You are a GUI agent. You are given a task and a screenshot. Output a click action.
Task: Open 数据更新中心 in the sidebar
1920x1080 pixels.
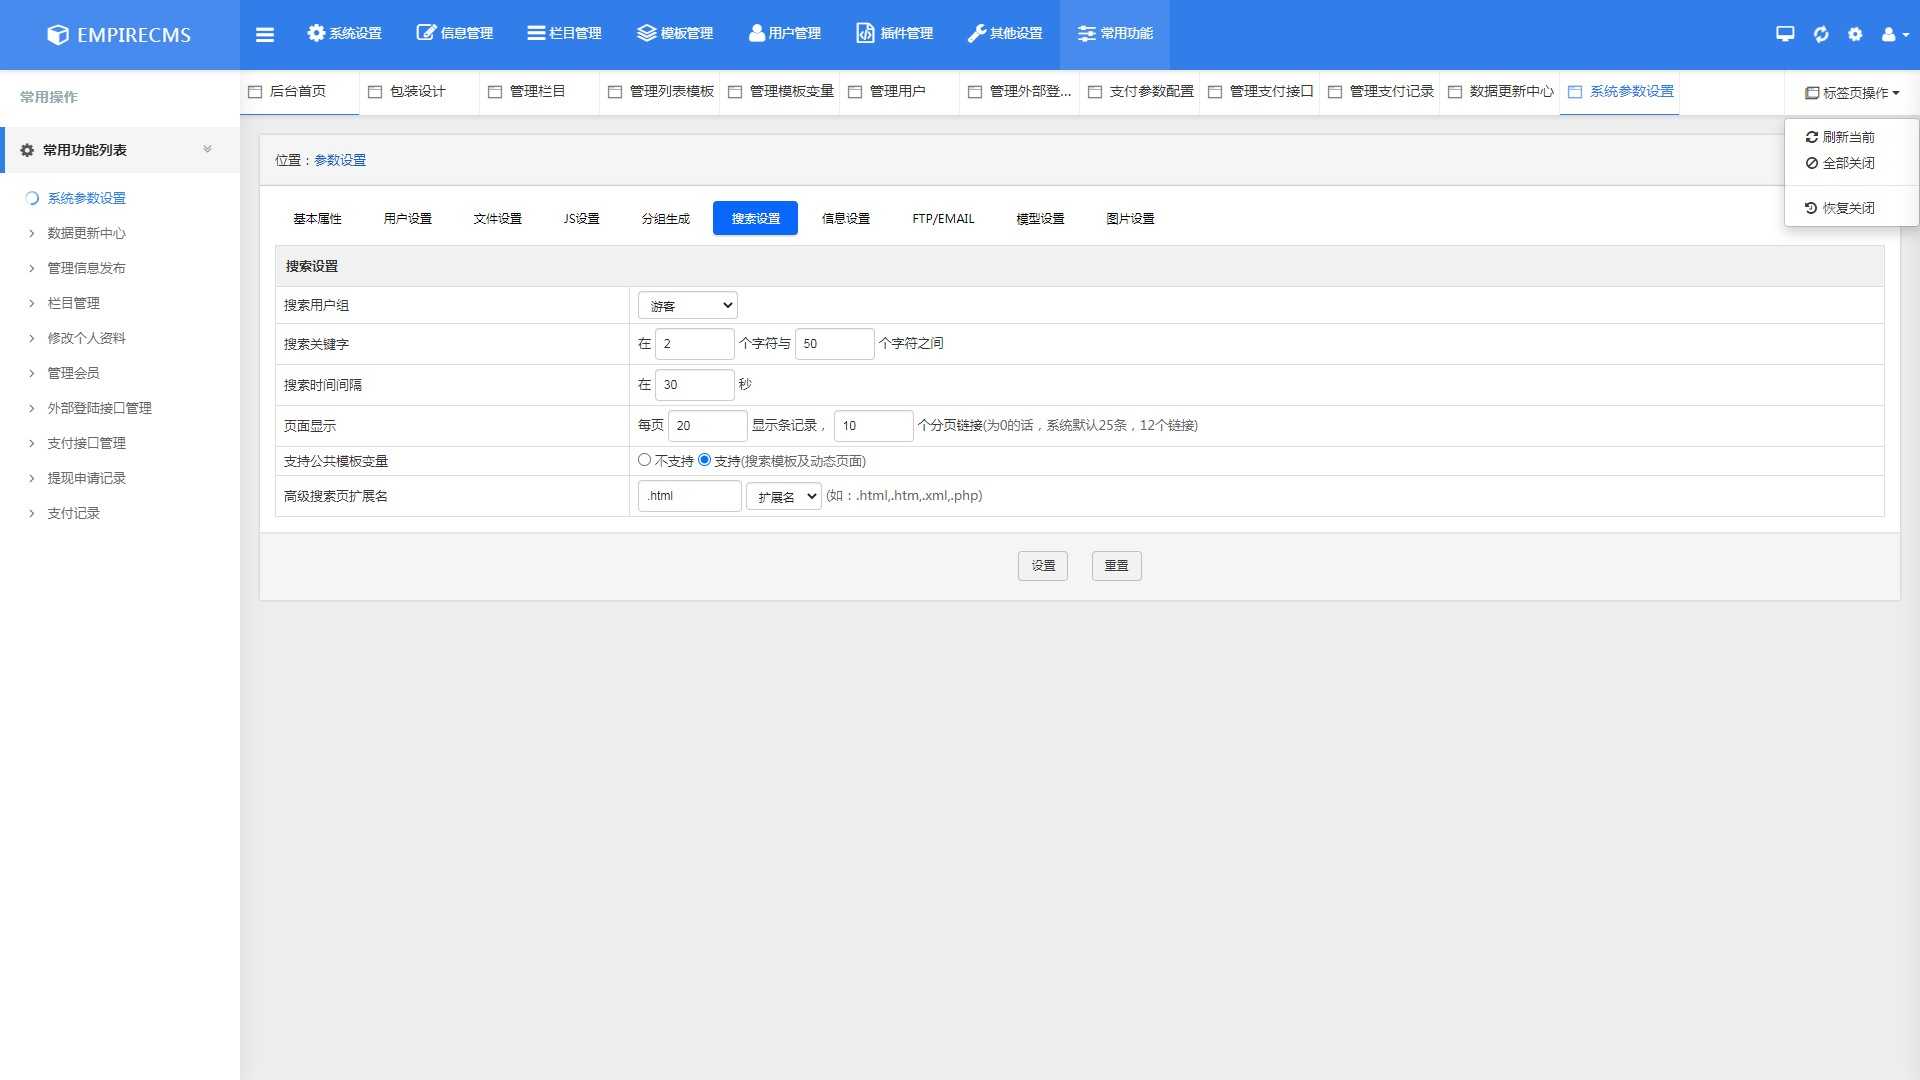point(86,233)
